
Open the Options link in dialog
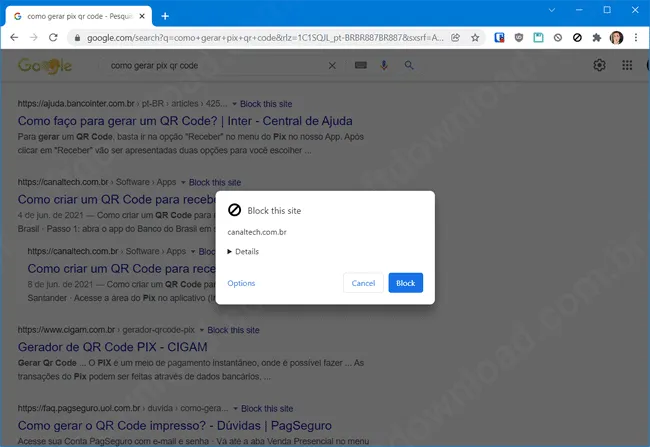click(x=241, y=283)
